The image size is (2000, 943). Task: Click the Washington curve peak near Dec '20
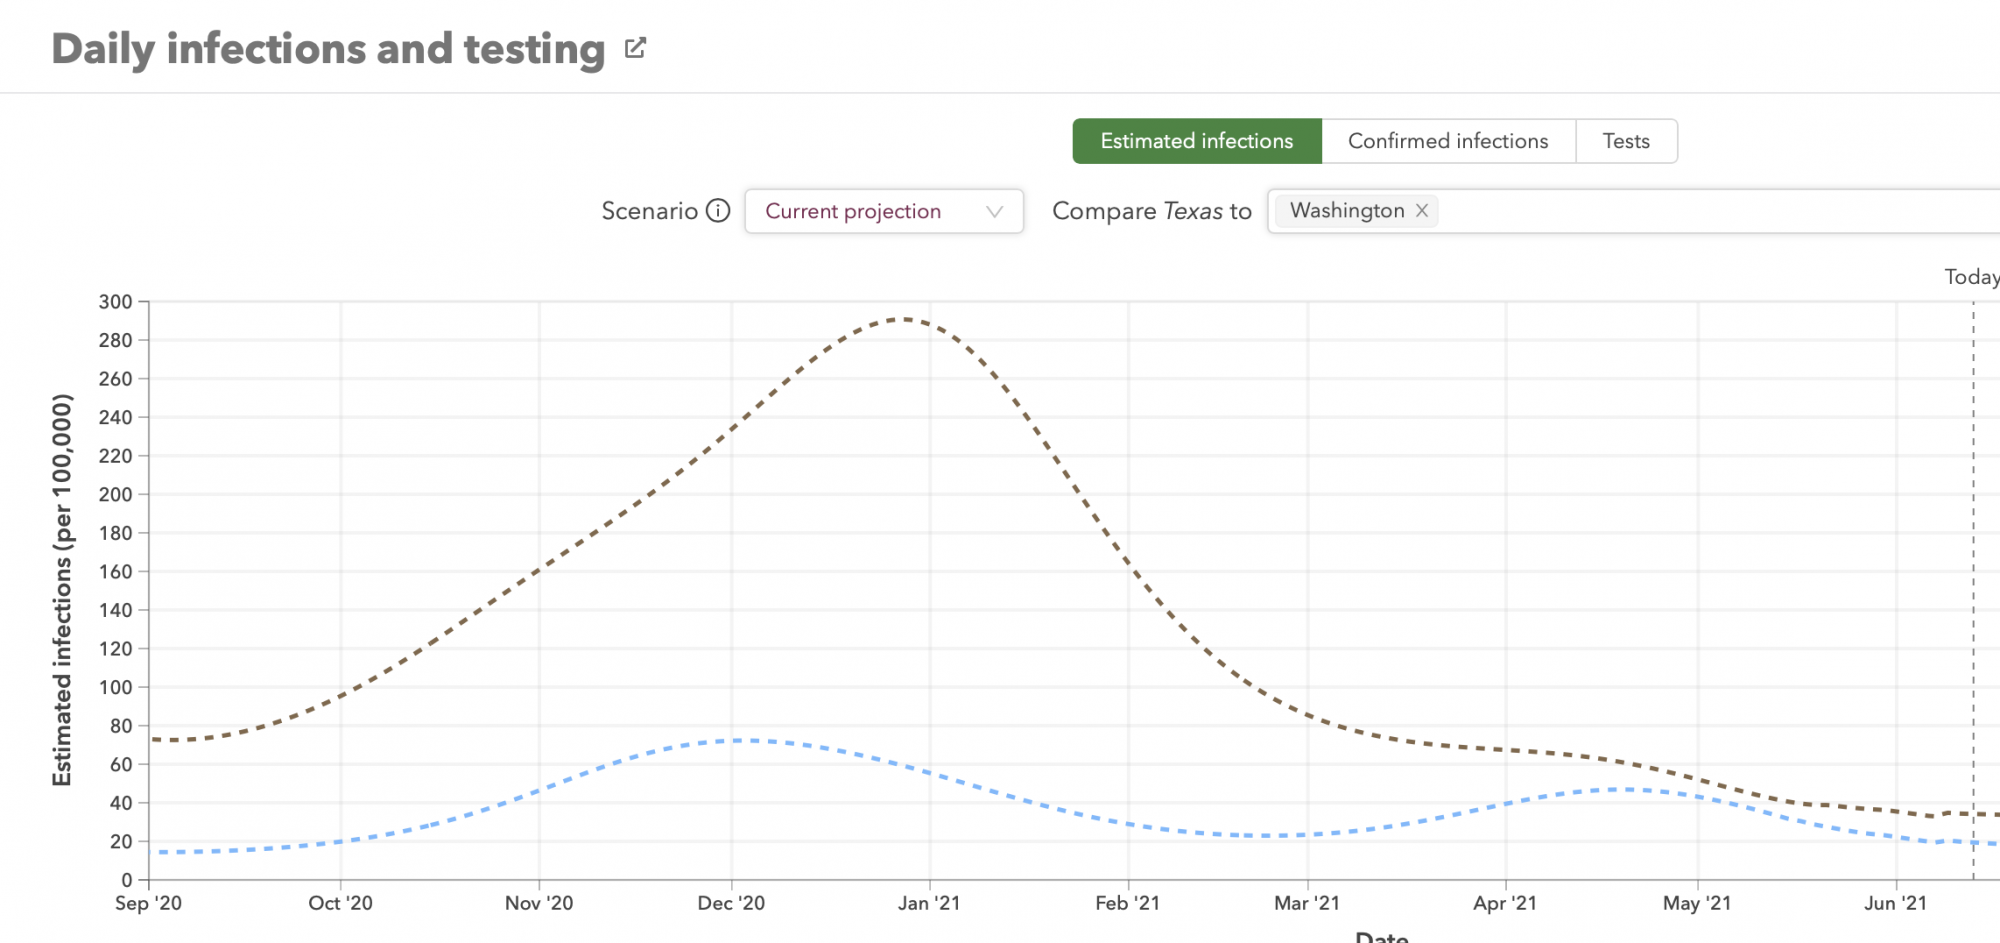[x=745, y=741]
